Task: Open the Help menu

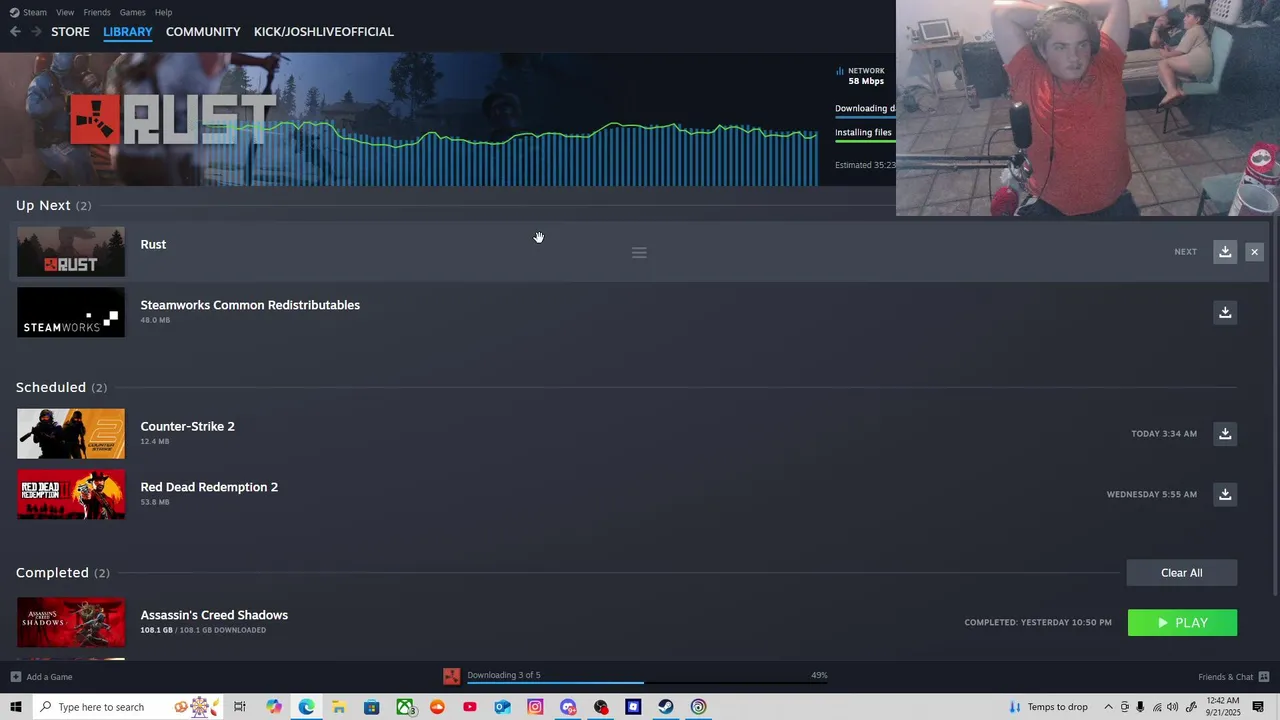Action: tap(164, 12)
